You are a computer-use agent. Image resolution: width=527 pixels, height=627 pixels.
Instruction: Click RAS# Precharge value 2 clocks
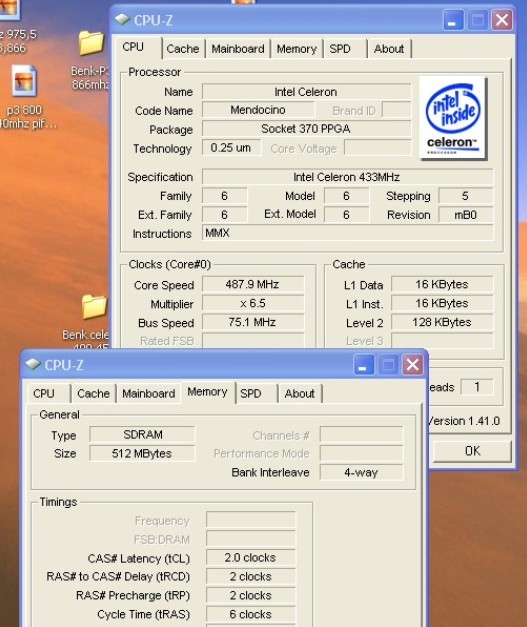click(251, 595)
